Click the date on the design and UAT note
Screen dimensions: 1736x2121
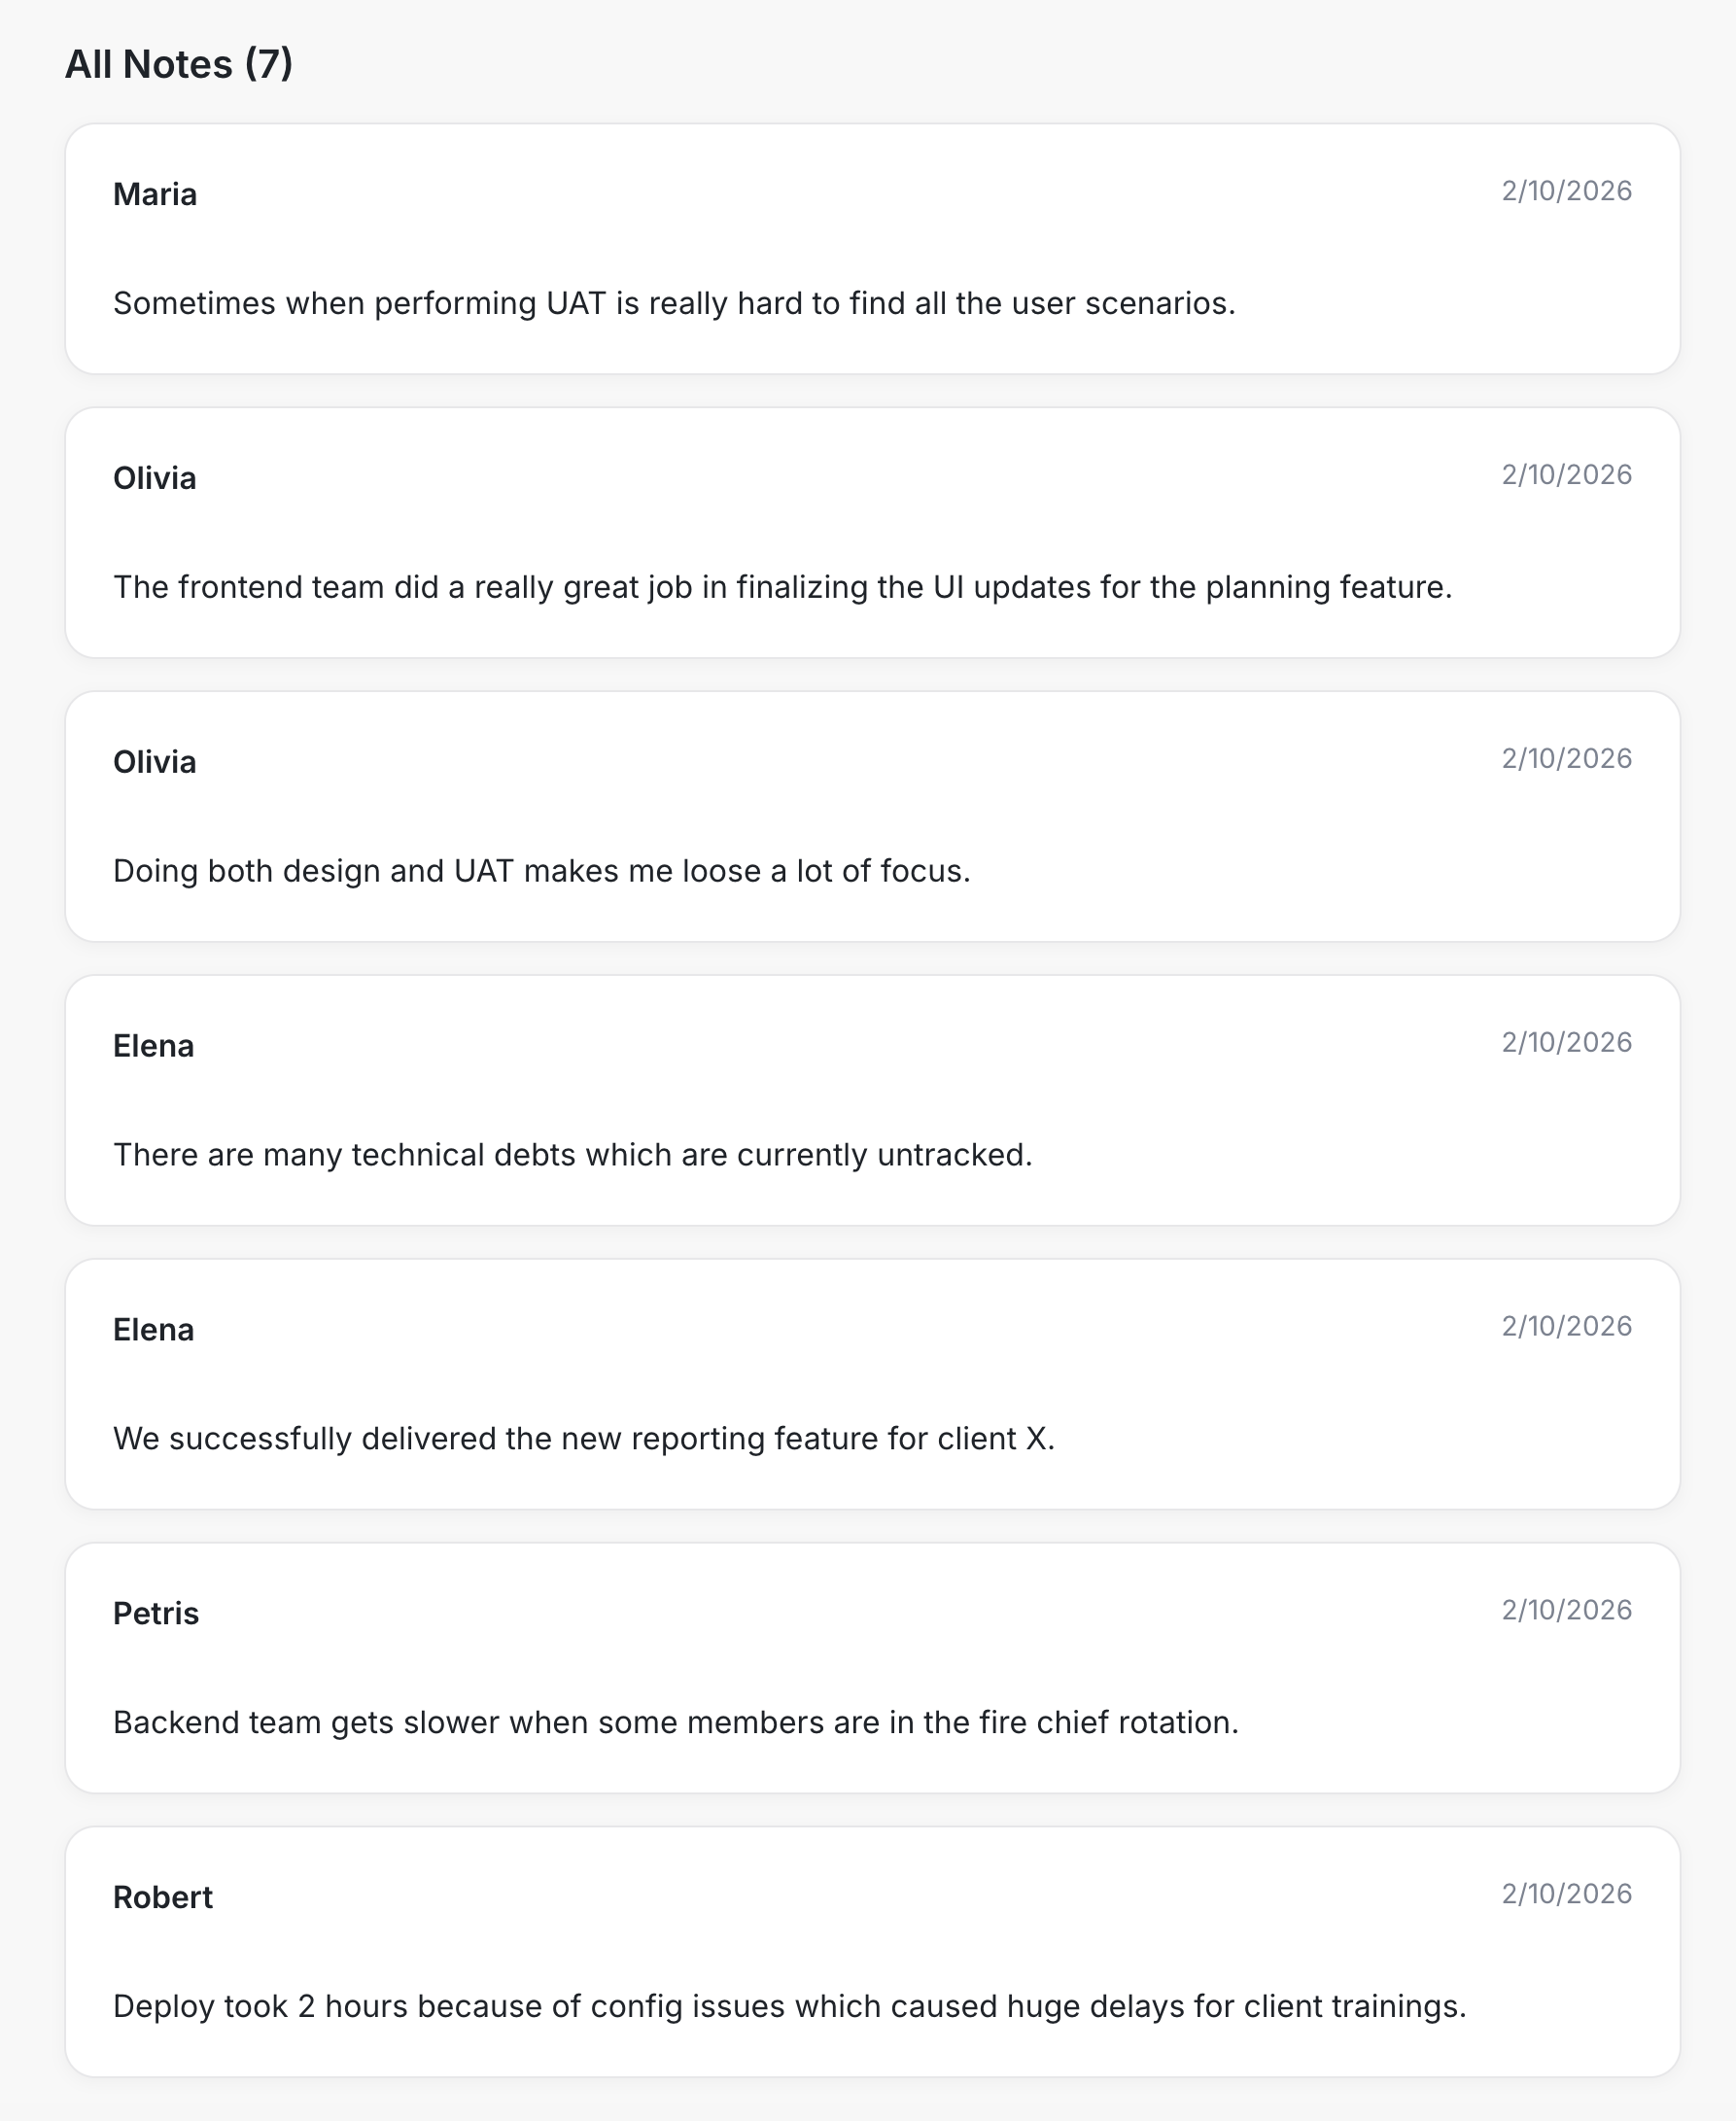1566,759
